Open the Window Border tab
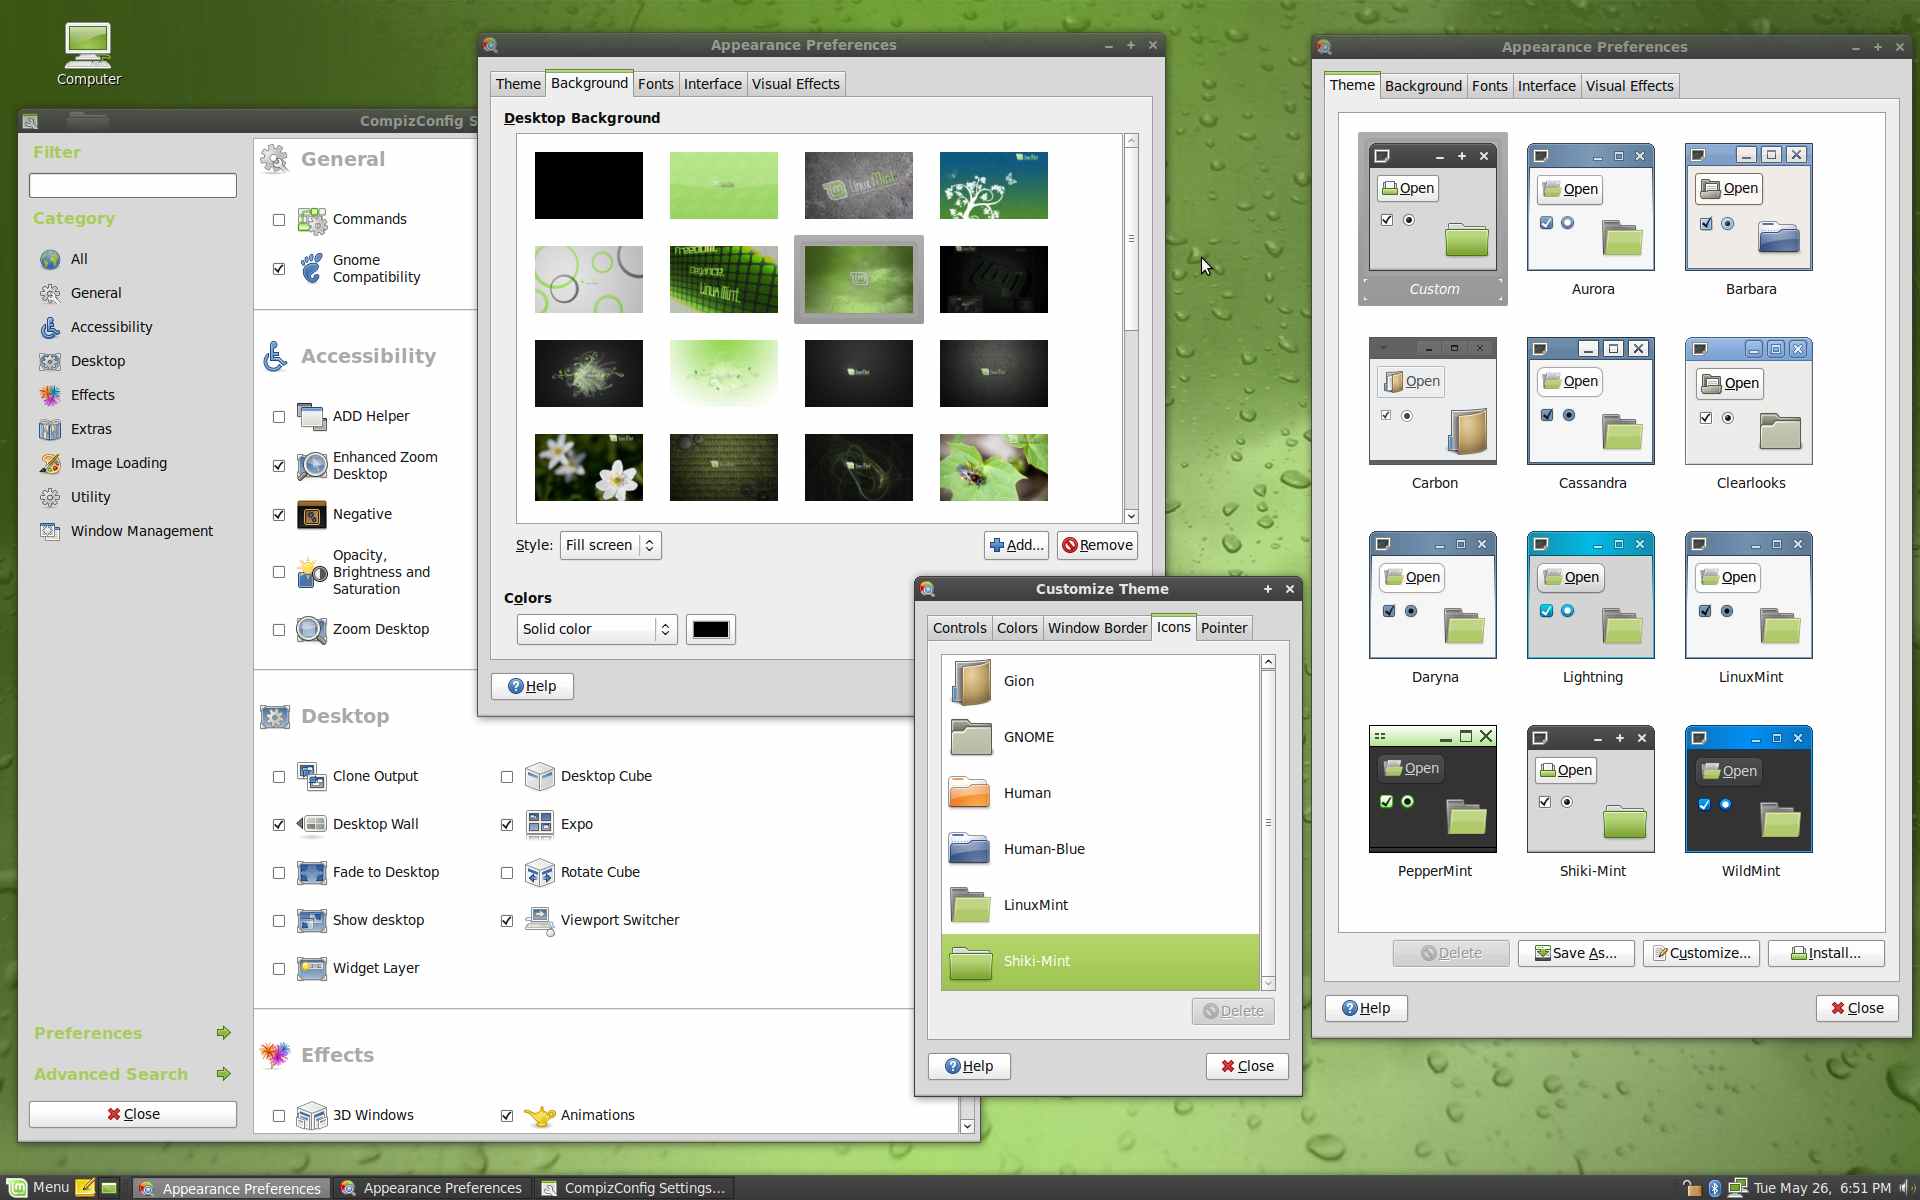This screenshot has height=1200, width=1920. tap(1097, 628)
